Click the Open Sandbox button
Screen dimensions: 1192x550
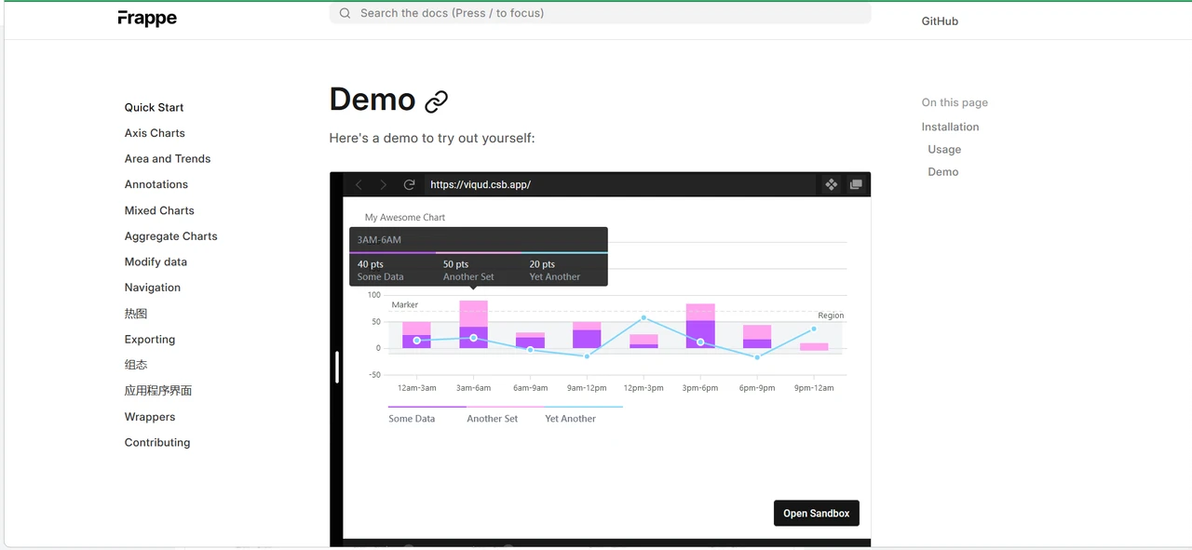(x=816, y=513)
